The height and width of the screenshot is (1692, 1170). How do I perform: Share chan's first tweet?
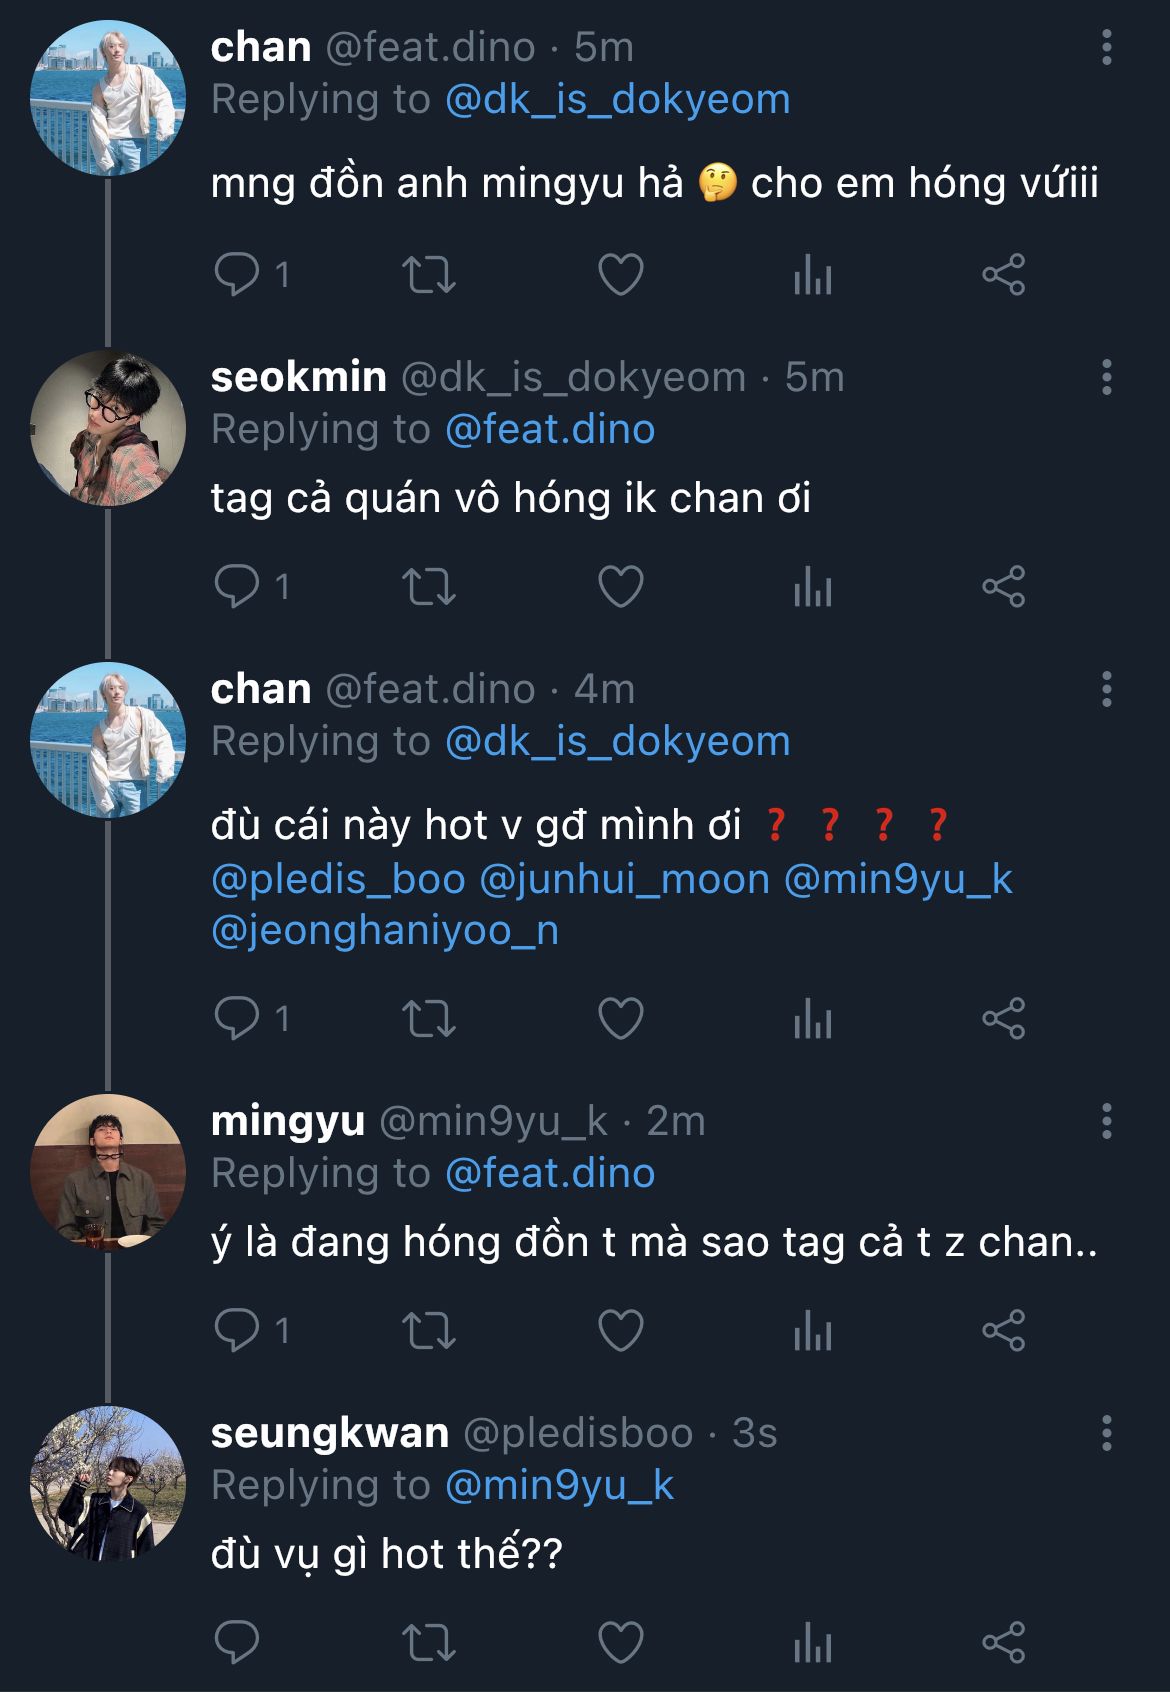click(x=1003, y=274)
